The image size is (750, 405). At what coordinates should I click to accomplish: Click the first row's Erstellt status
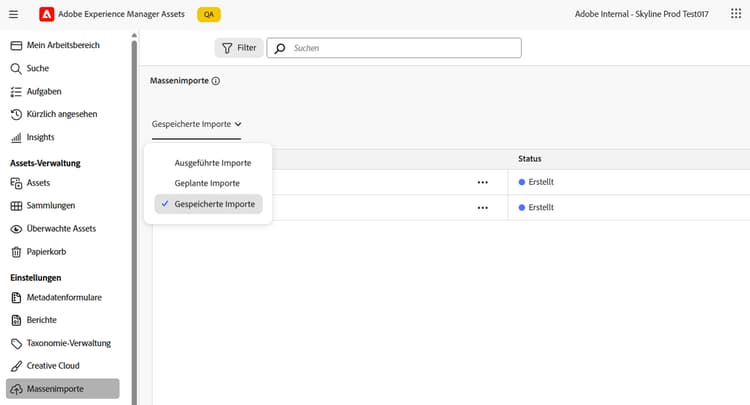coord(536,182)
